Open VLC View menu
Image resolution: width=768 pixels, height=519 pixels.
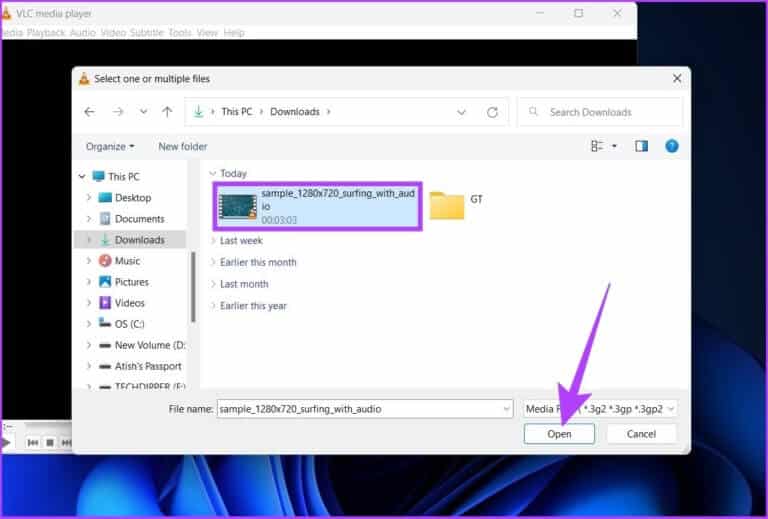[x=207, y=33]
